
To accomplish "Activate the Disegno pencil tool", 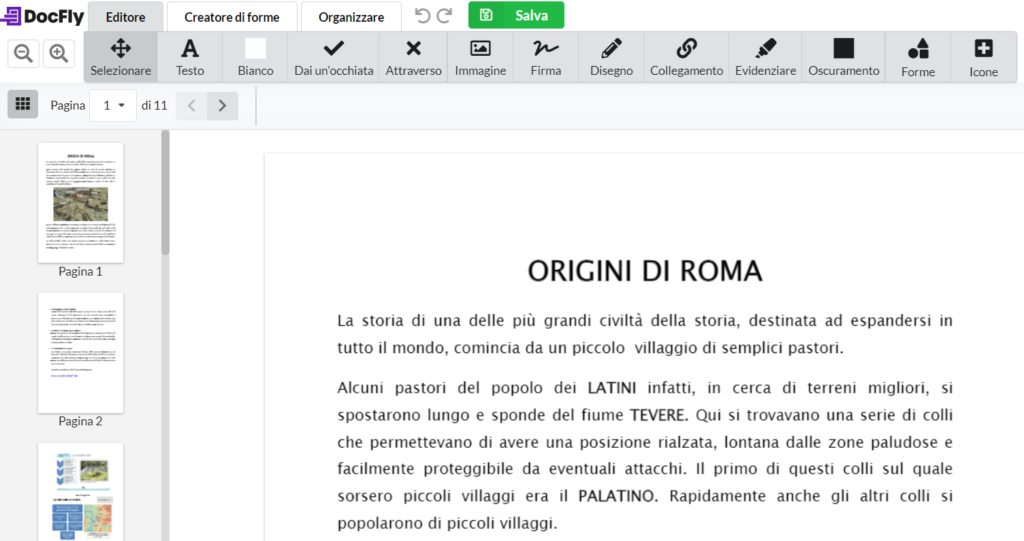I will (611, 57).
